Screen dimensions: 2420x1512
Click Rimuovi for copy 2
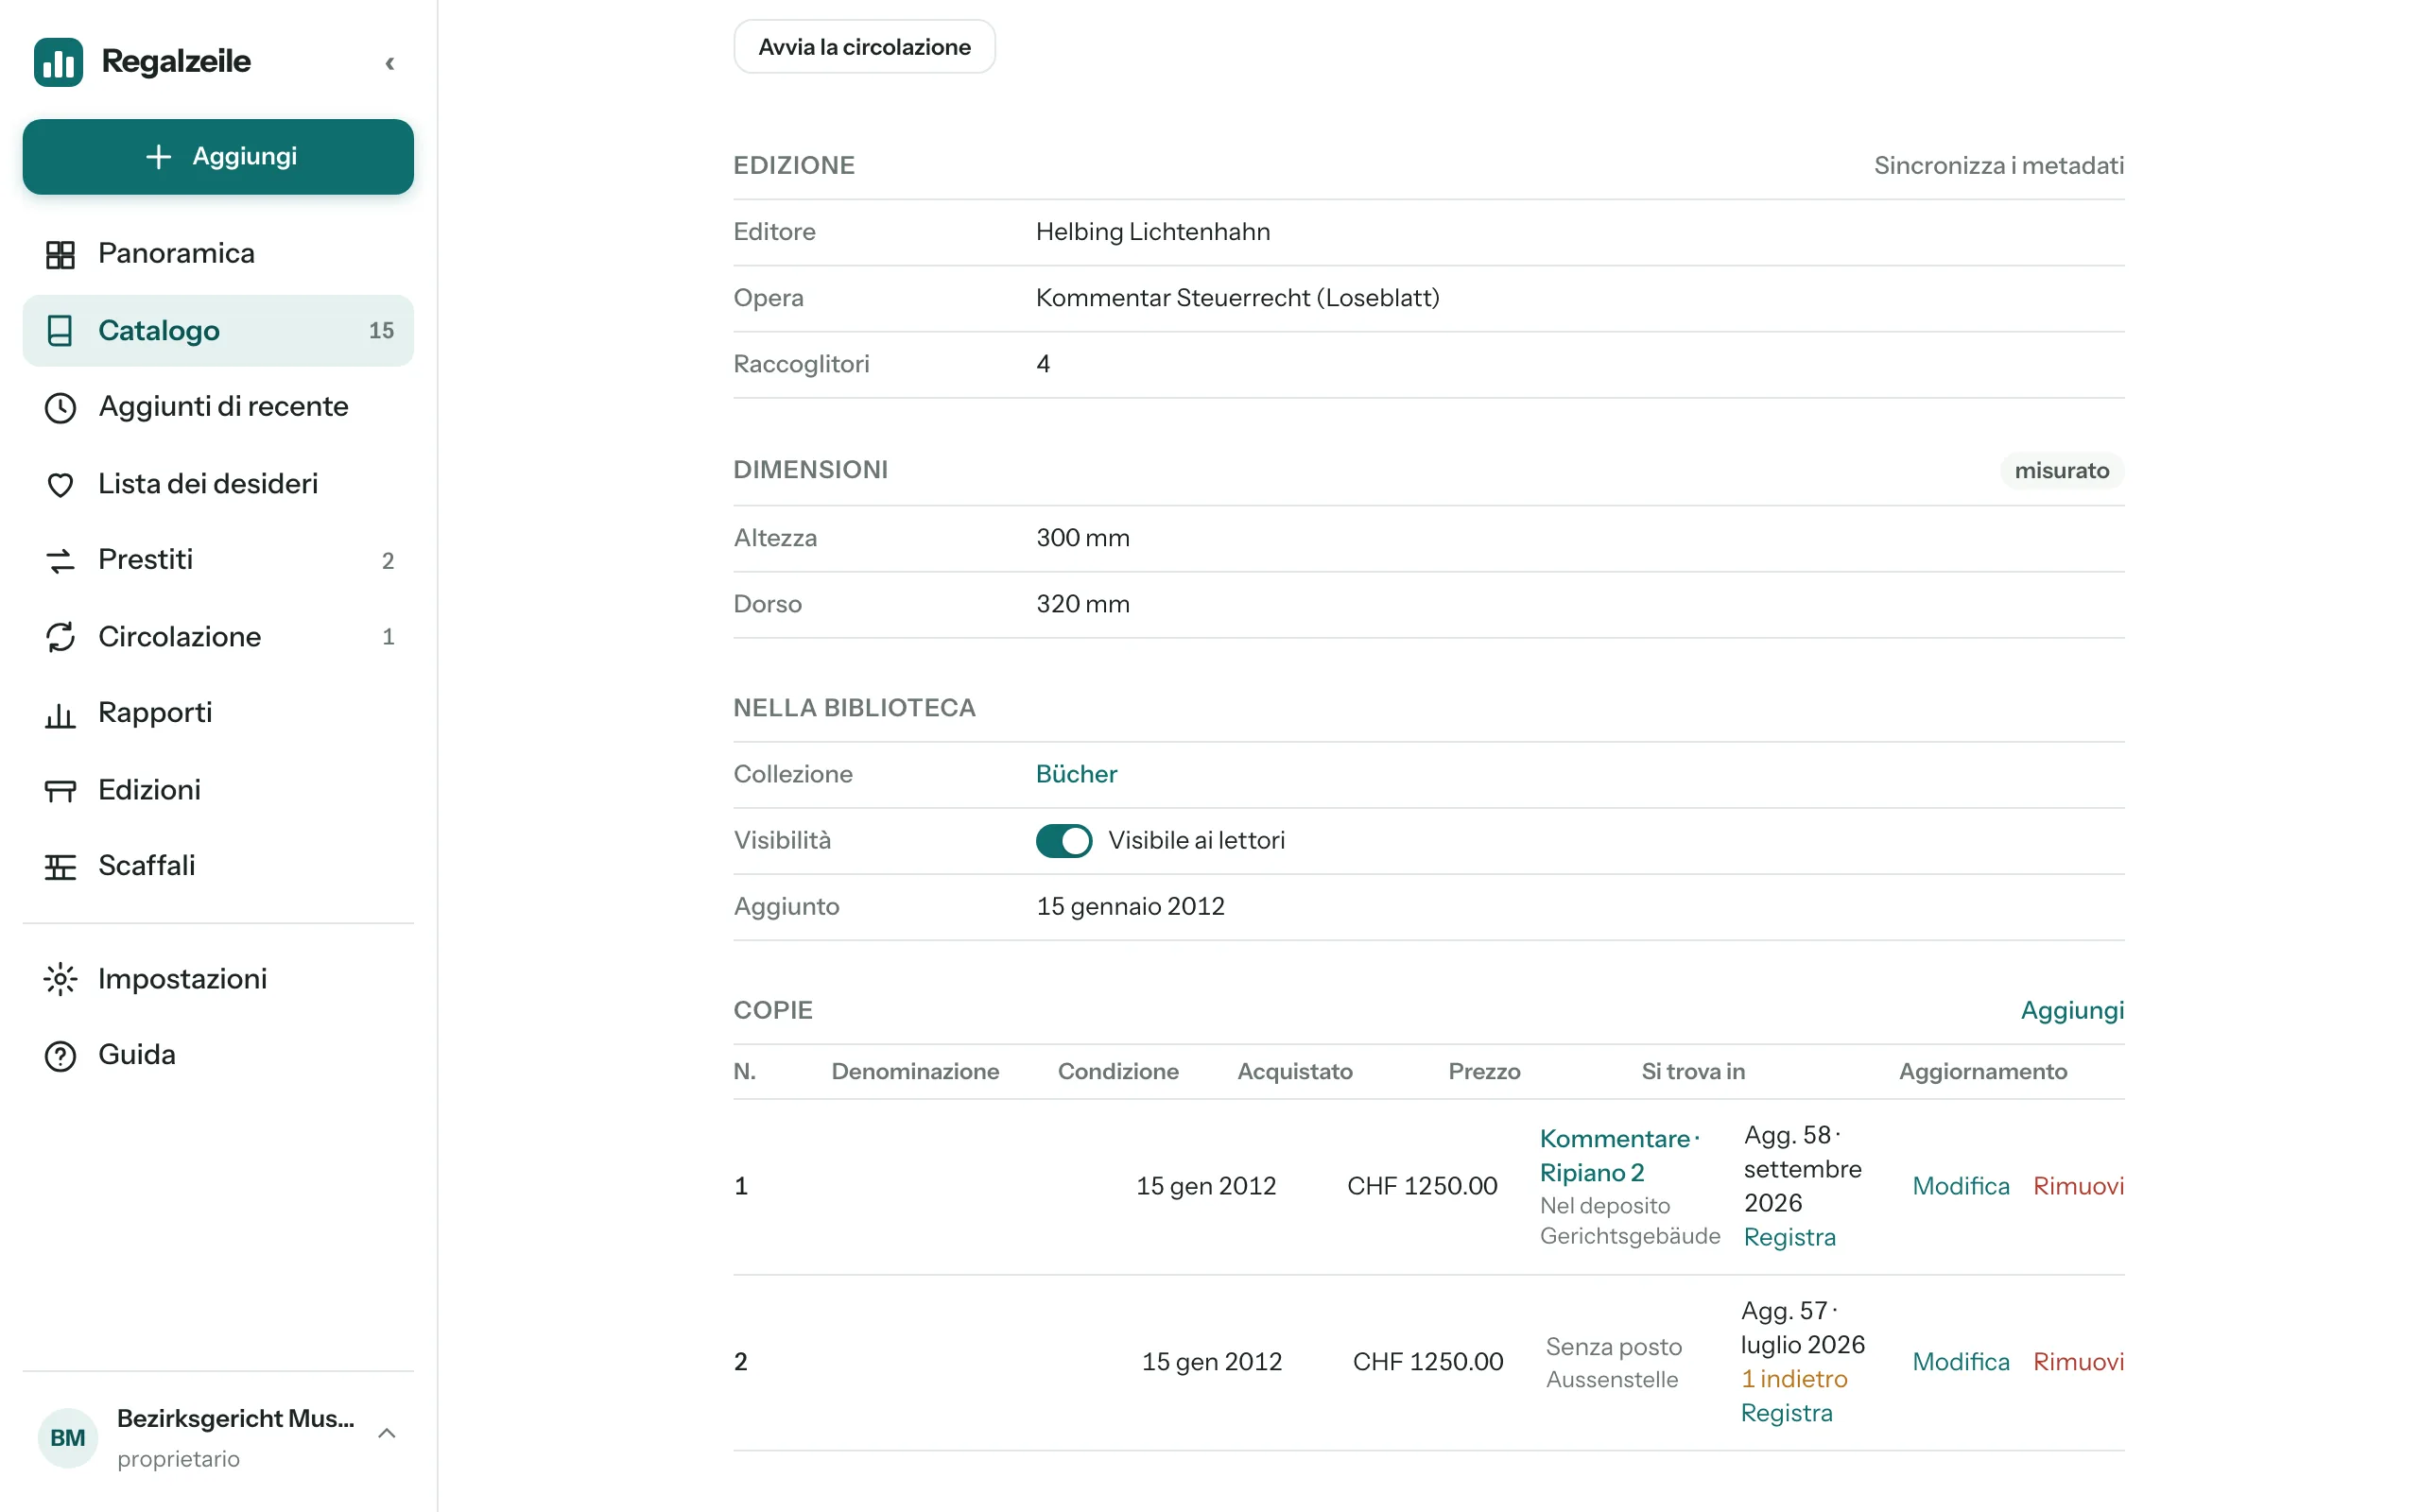2078,1362
